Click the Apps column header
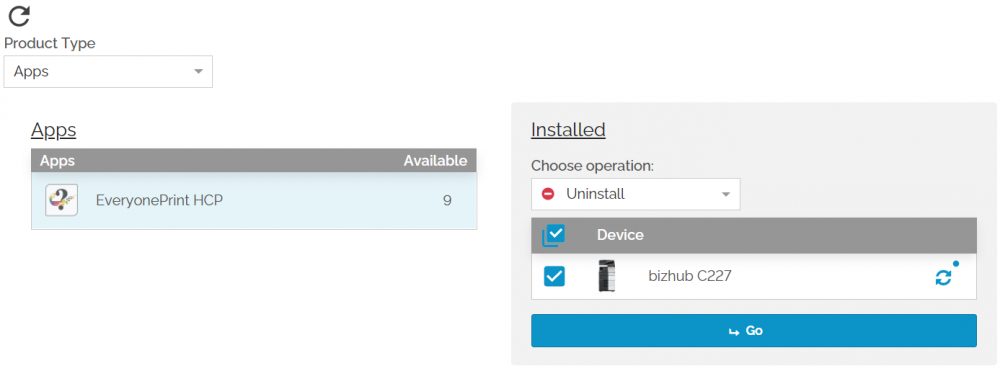Screen dimensions: 1000x371 [x=57, y=161]
